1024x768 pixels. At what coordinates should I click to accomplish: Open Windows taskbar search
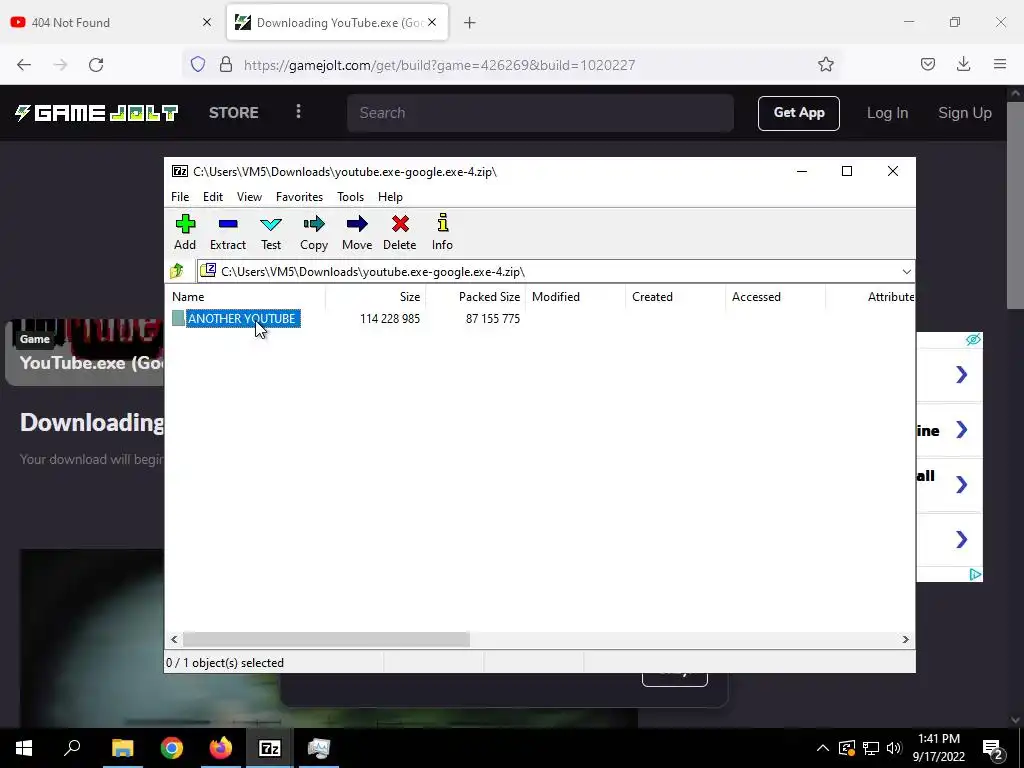point(72,748)
